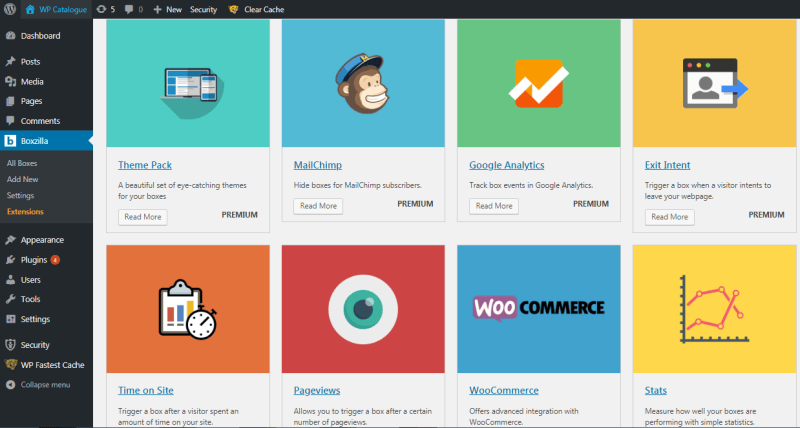Open the WooCommerce title link

pyautogui.click(x=504, y=390)
